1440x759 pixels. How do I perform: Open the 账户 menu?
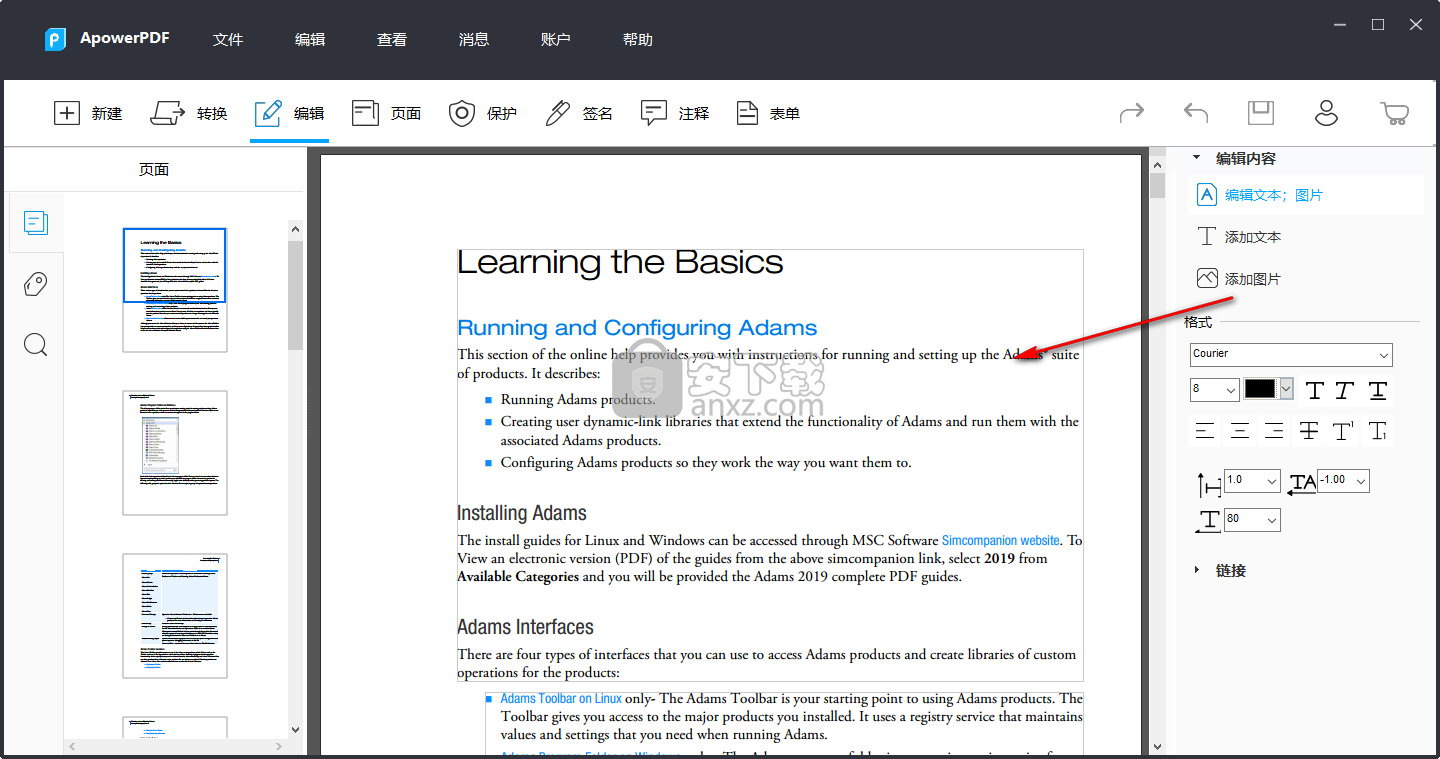click(x=556, y=40)
